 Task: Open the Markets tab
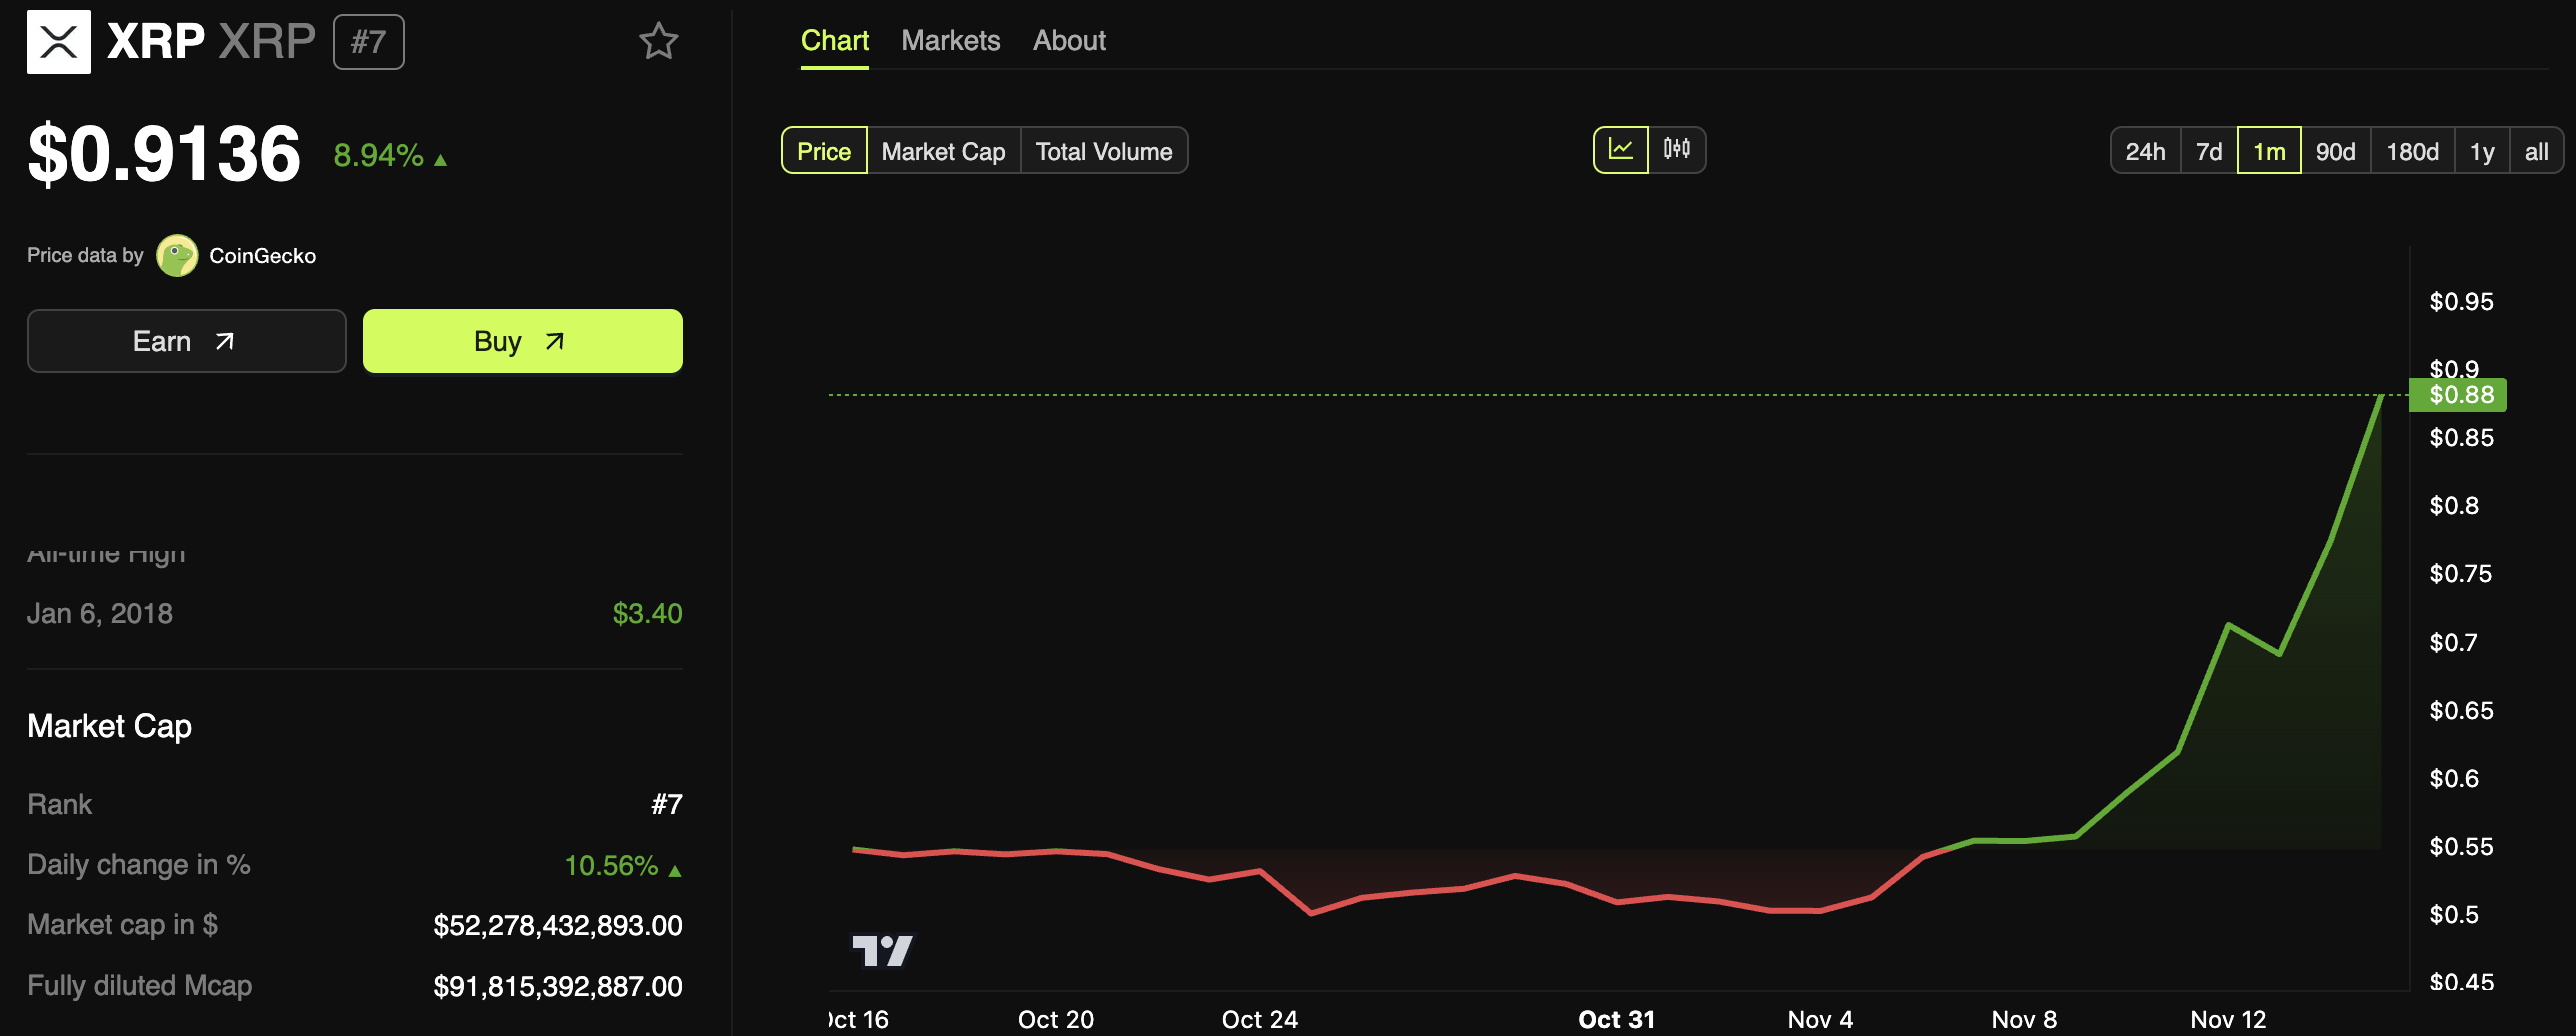tap(951, 40)
